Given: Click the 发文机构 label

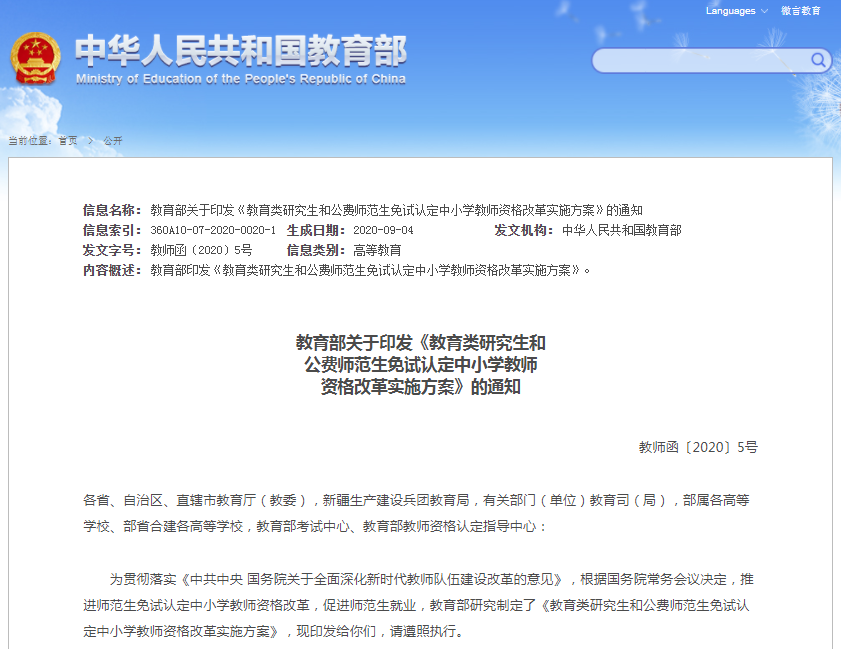Looking at the screenshot, I should tap(524, 230).
